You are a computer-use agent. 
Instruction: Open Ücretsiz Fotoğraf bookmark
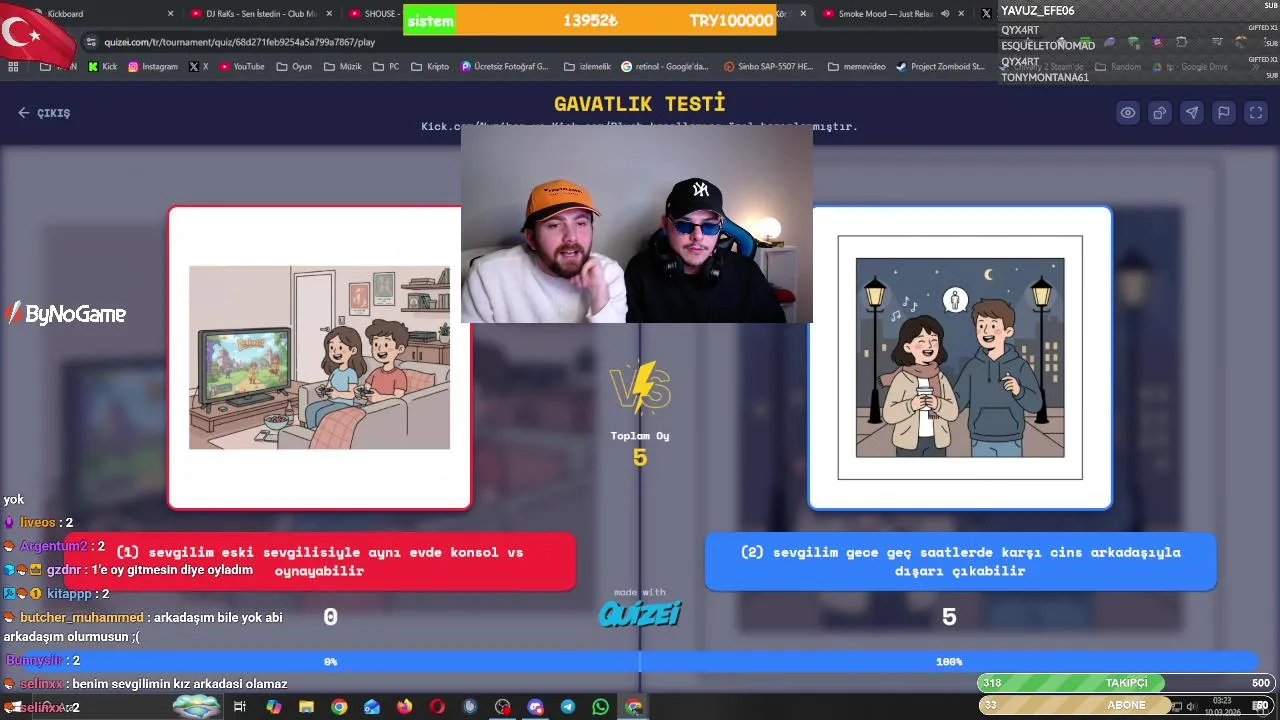tap(505, 67)
